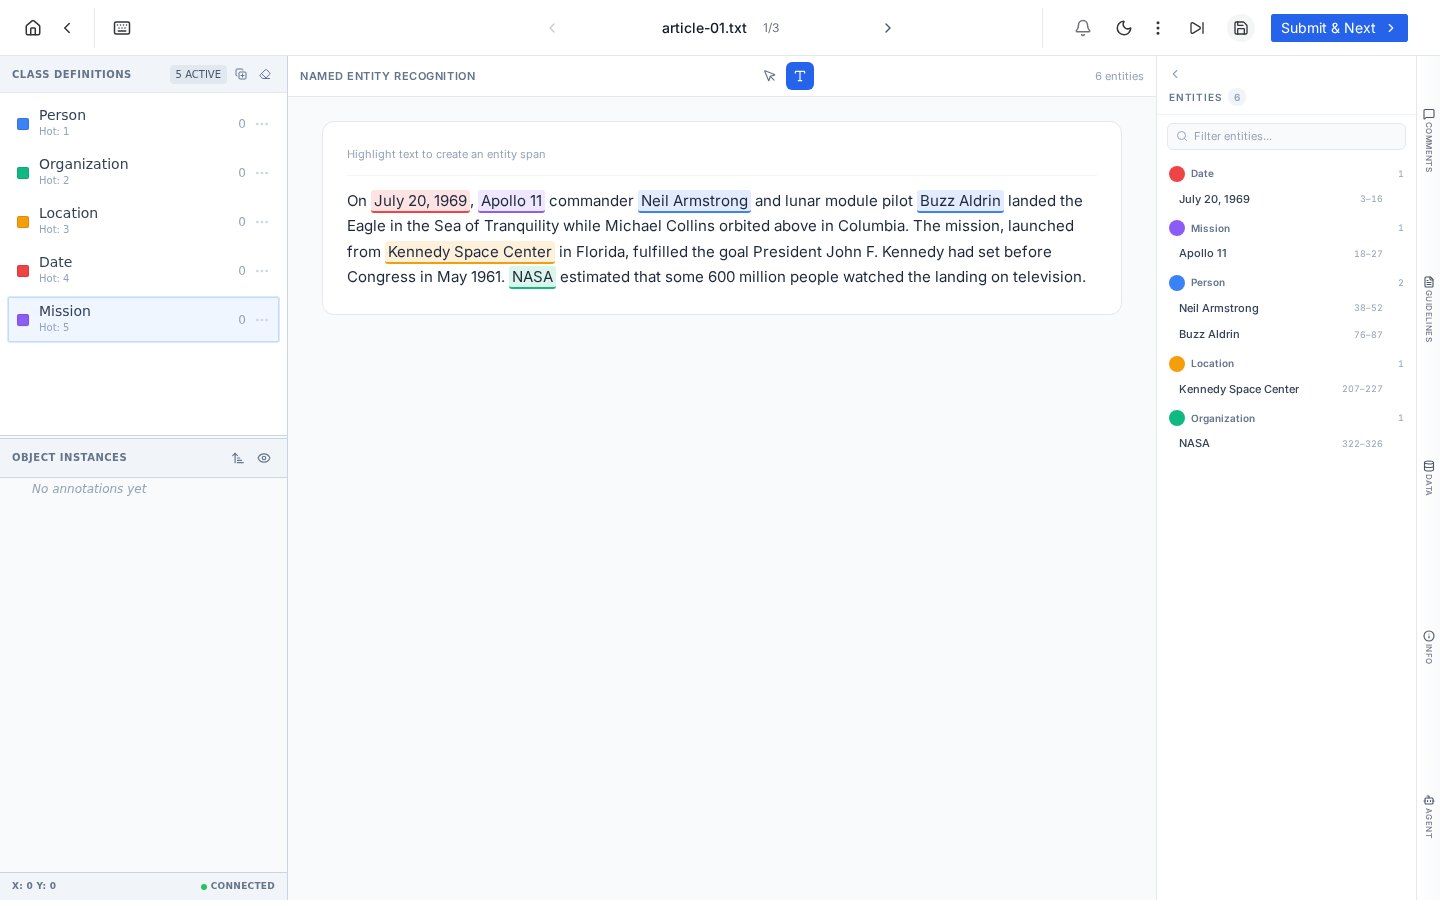Click the eraser icon in Class Definitions

[x=265, y=74]
